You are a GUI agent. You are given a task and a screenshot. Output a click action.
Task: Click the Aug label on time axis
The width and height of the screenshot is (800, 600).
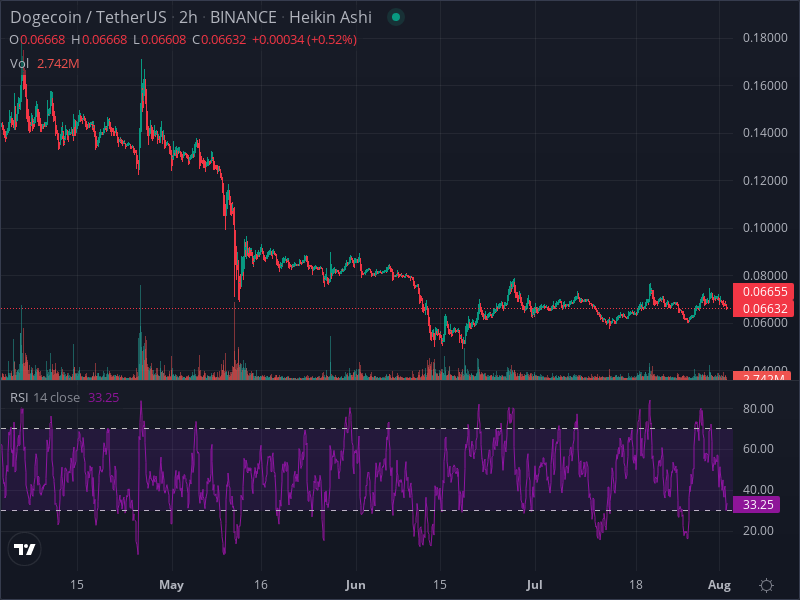(x=719, y=585)
